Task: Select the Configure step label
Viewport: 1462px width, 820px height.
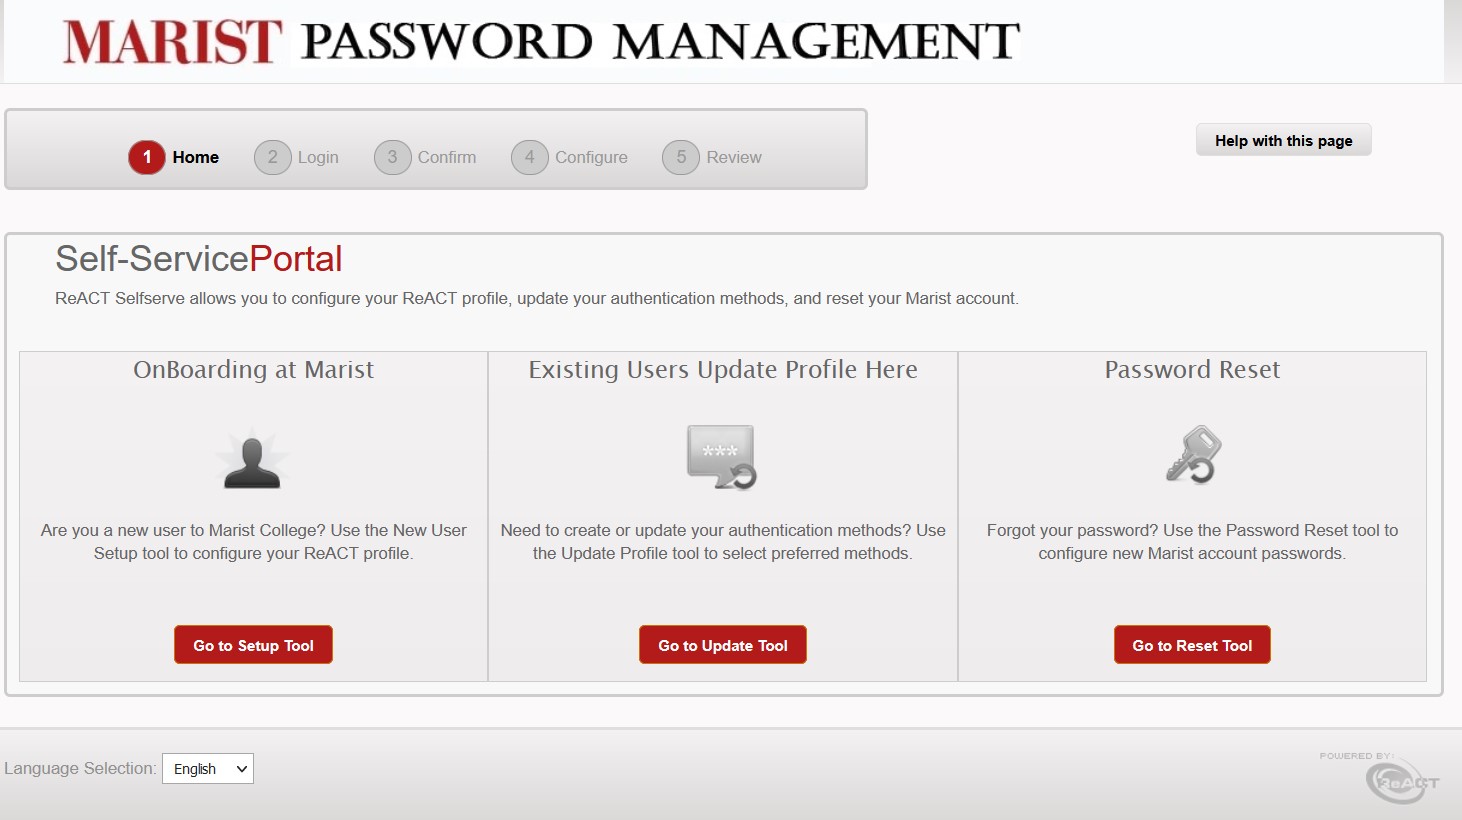Action: coord(591,157)
